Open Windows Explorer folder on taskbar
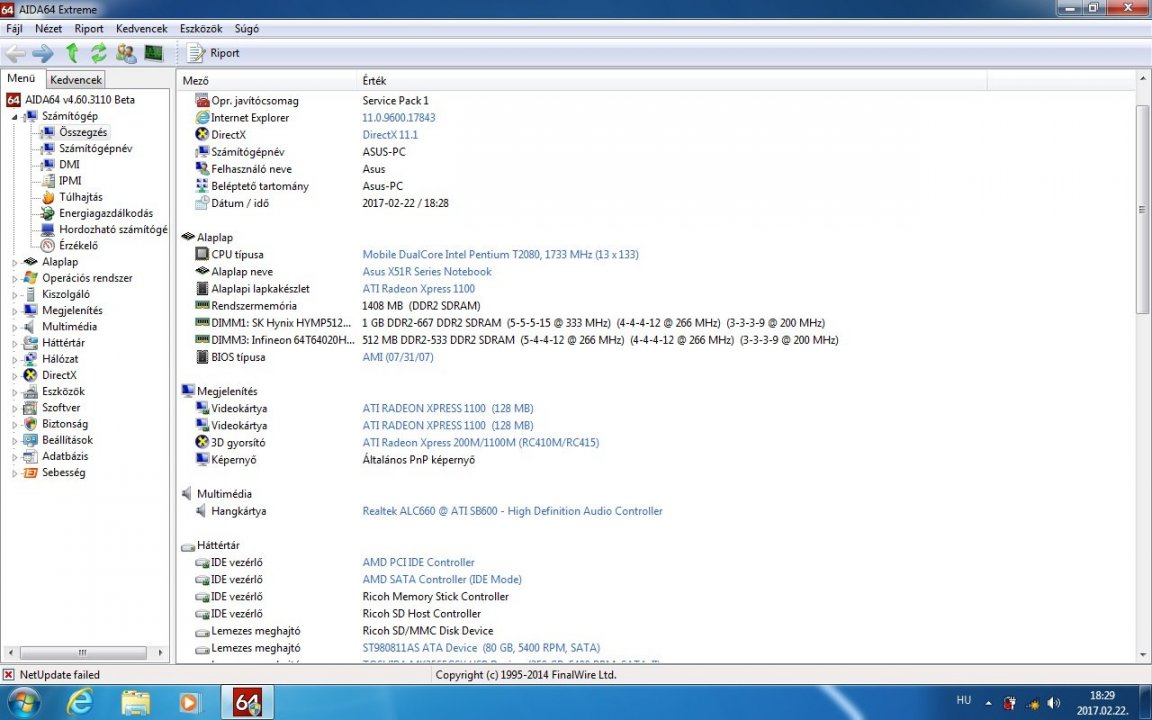This screenshot has height=720, width=1152. 135,702
